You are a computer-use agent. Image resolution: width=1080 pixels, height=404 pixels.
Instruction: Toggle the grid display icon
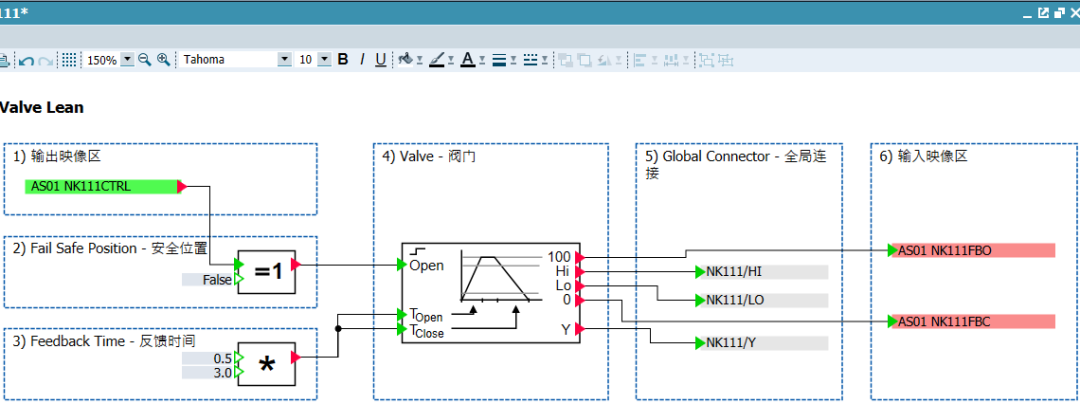pos(69,60)
